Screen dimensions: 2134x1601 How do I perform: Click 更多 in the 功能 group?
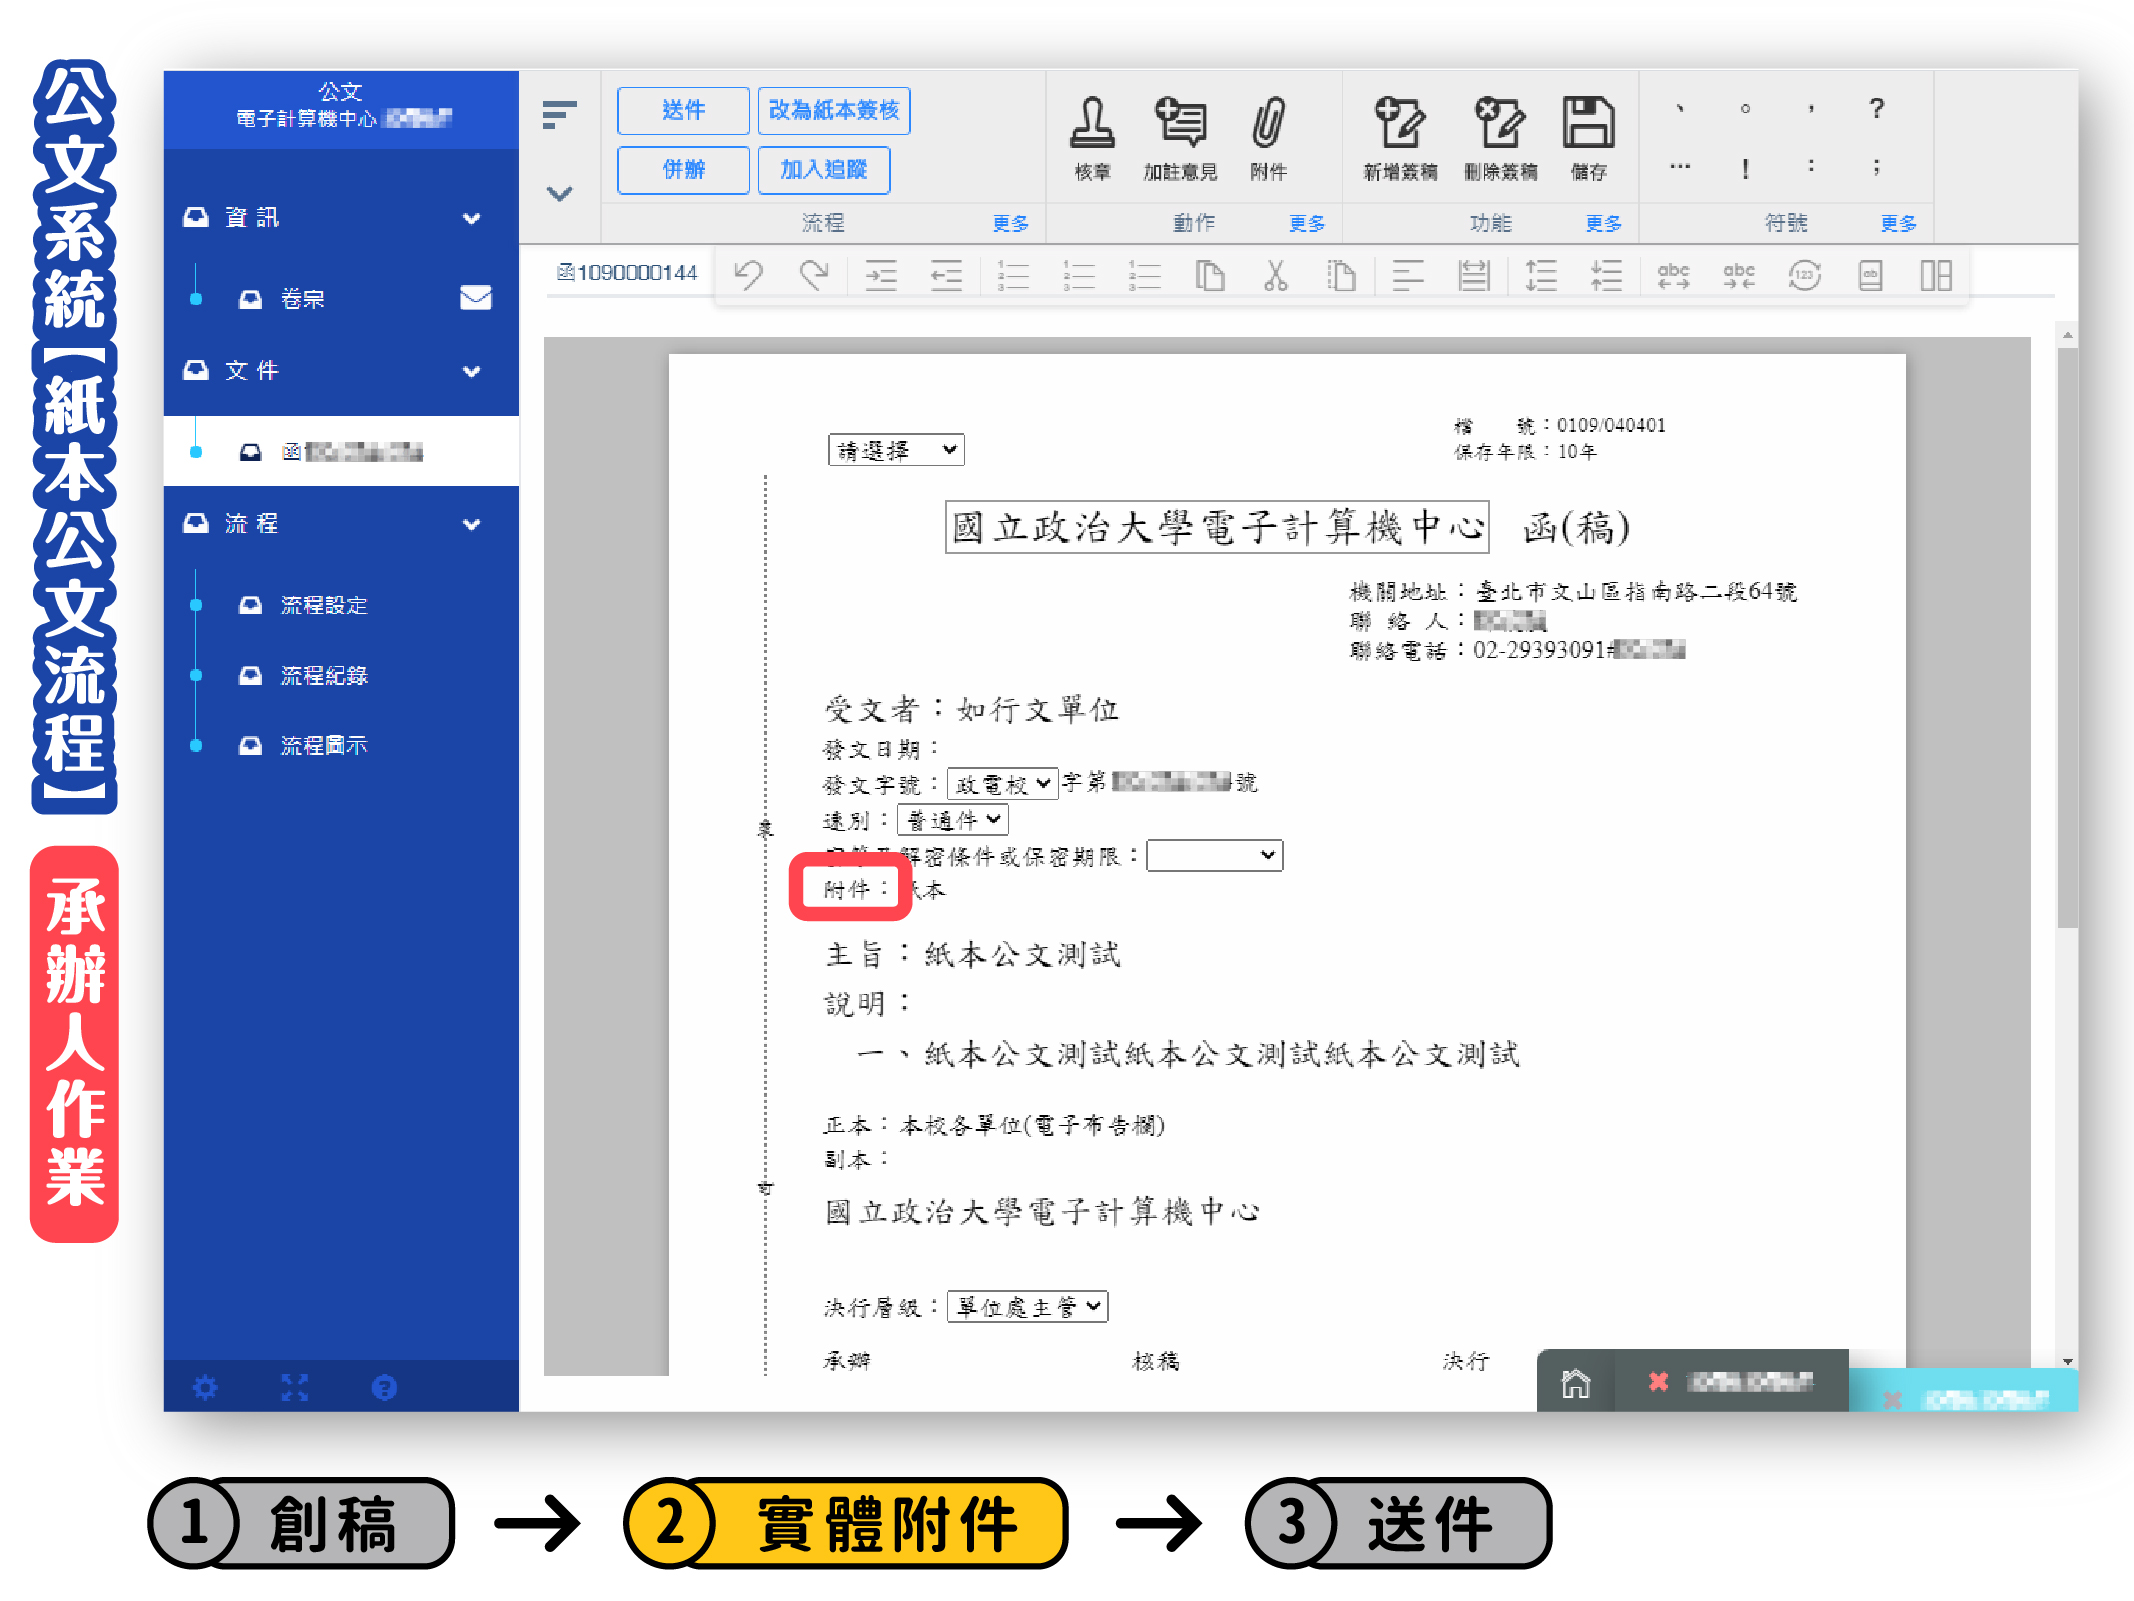pos(1603,223)
